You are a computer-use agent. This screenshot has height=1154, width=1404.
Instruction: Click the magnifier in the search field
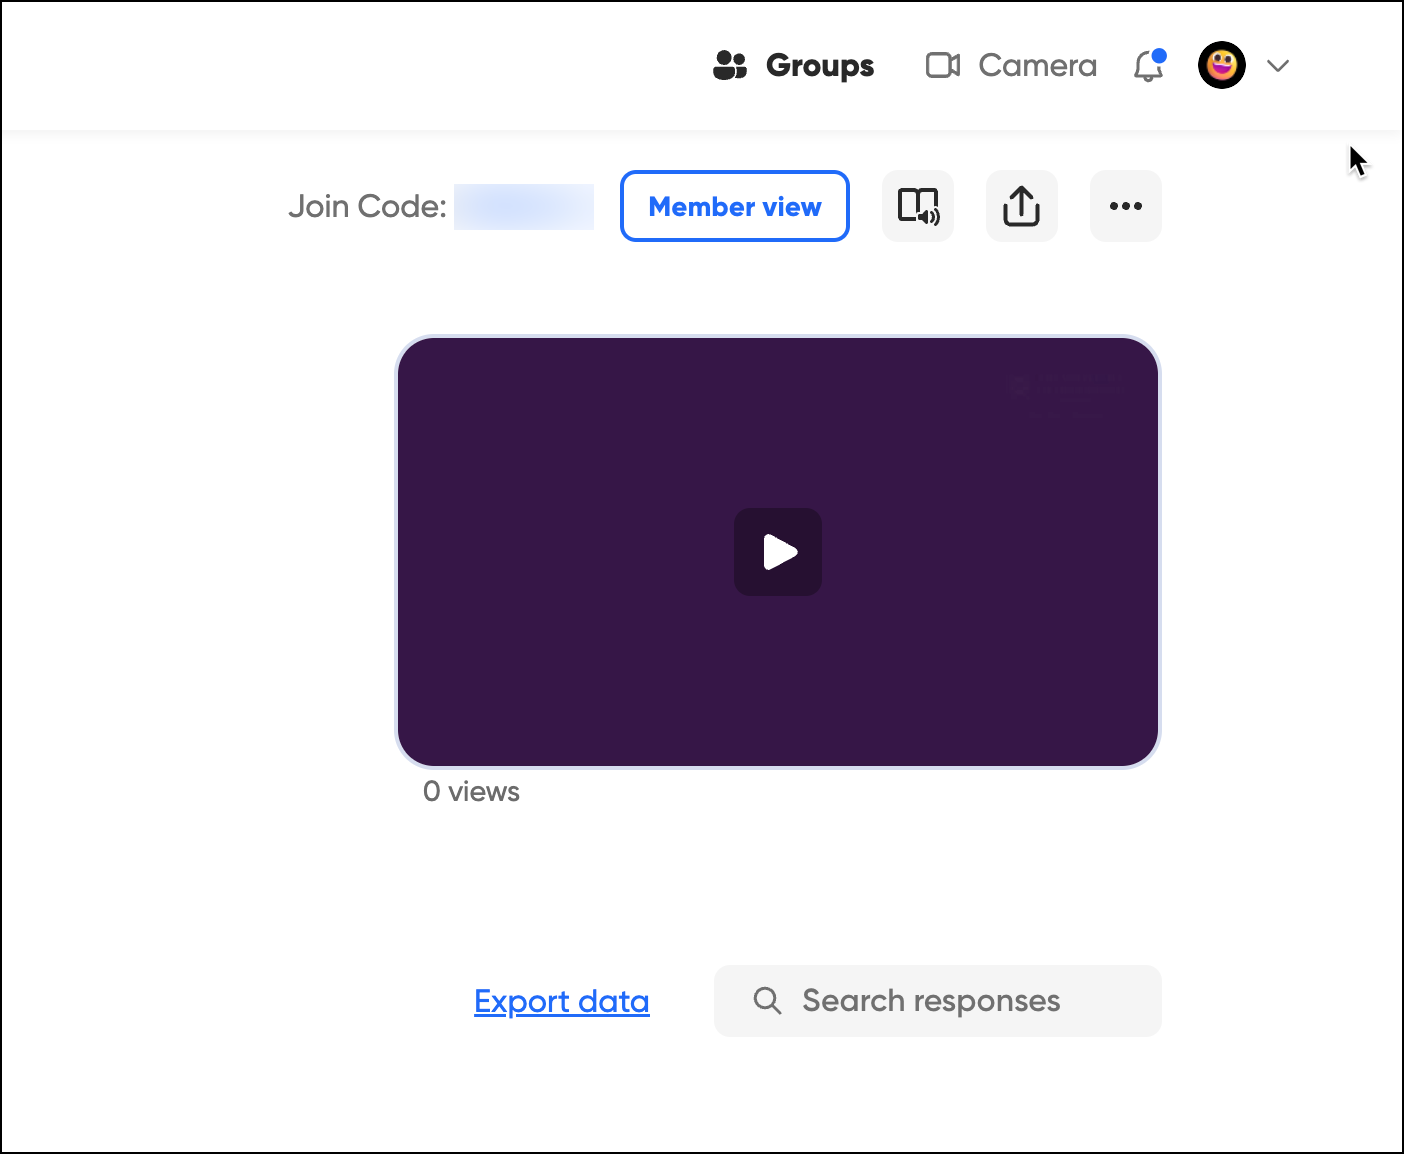pyautogui.click(x=767, y=1000)
